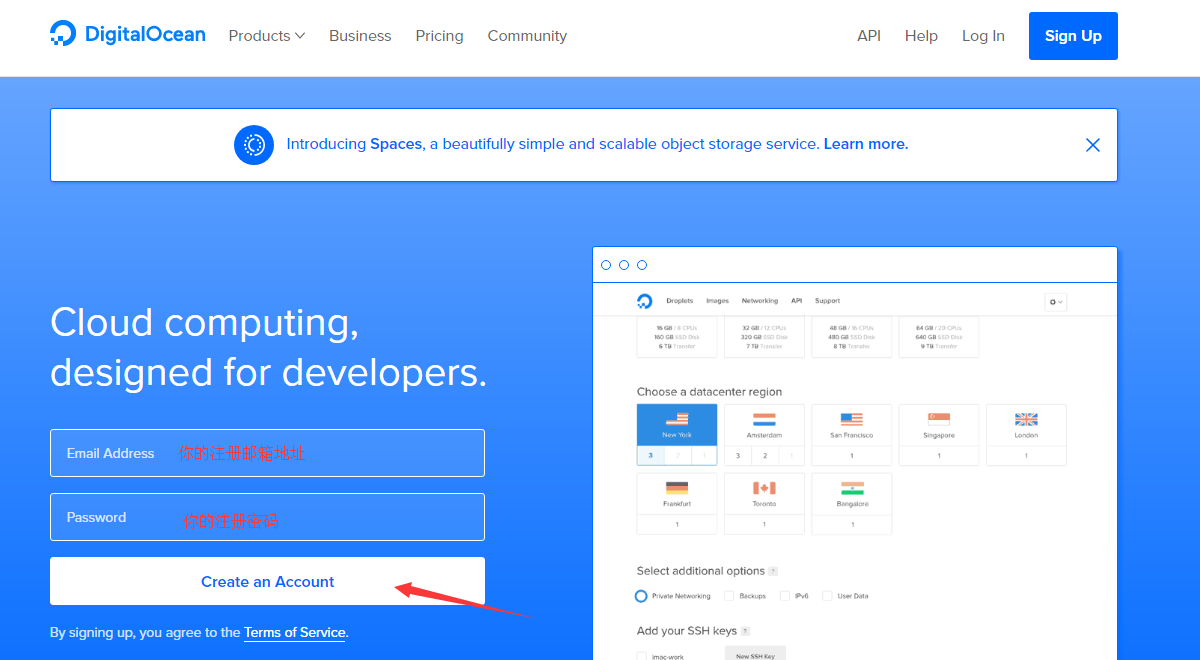Open the gear settings menu in the preview panel
Viewport: 1200px width, 660px height.
point(1055,301)
